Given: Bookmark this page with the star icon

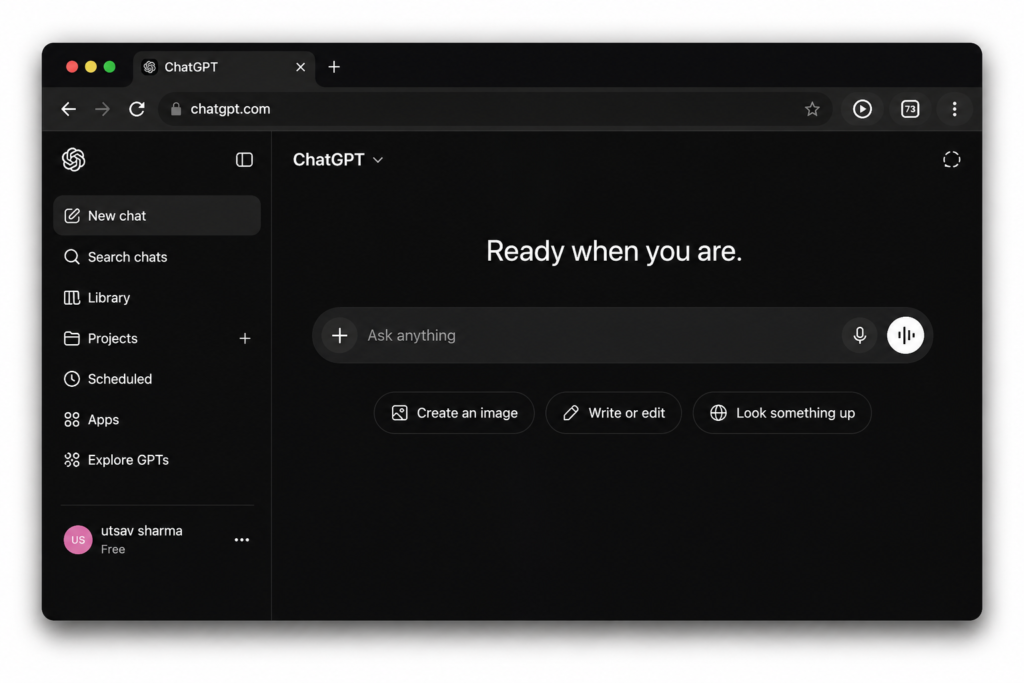Looking at the screenshot, I should (x=812, y=109).
